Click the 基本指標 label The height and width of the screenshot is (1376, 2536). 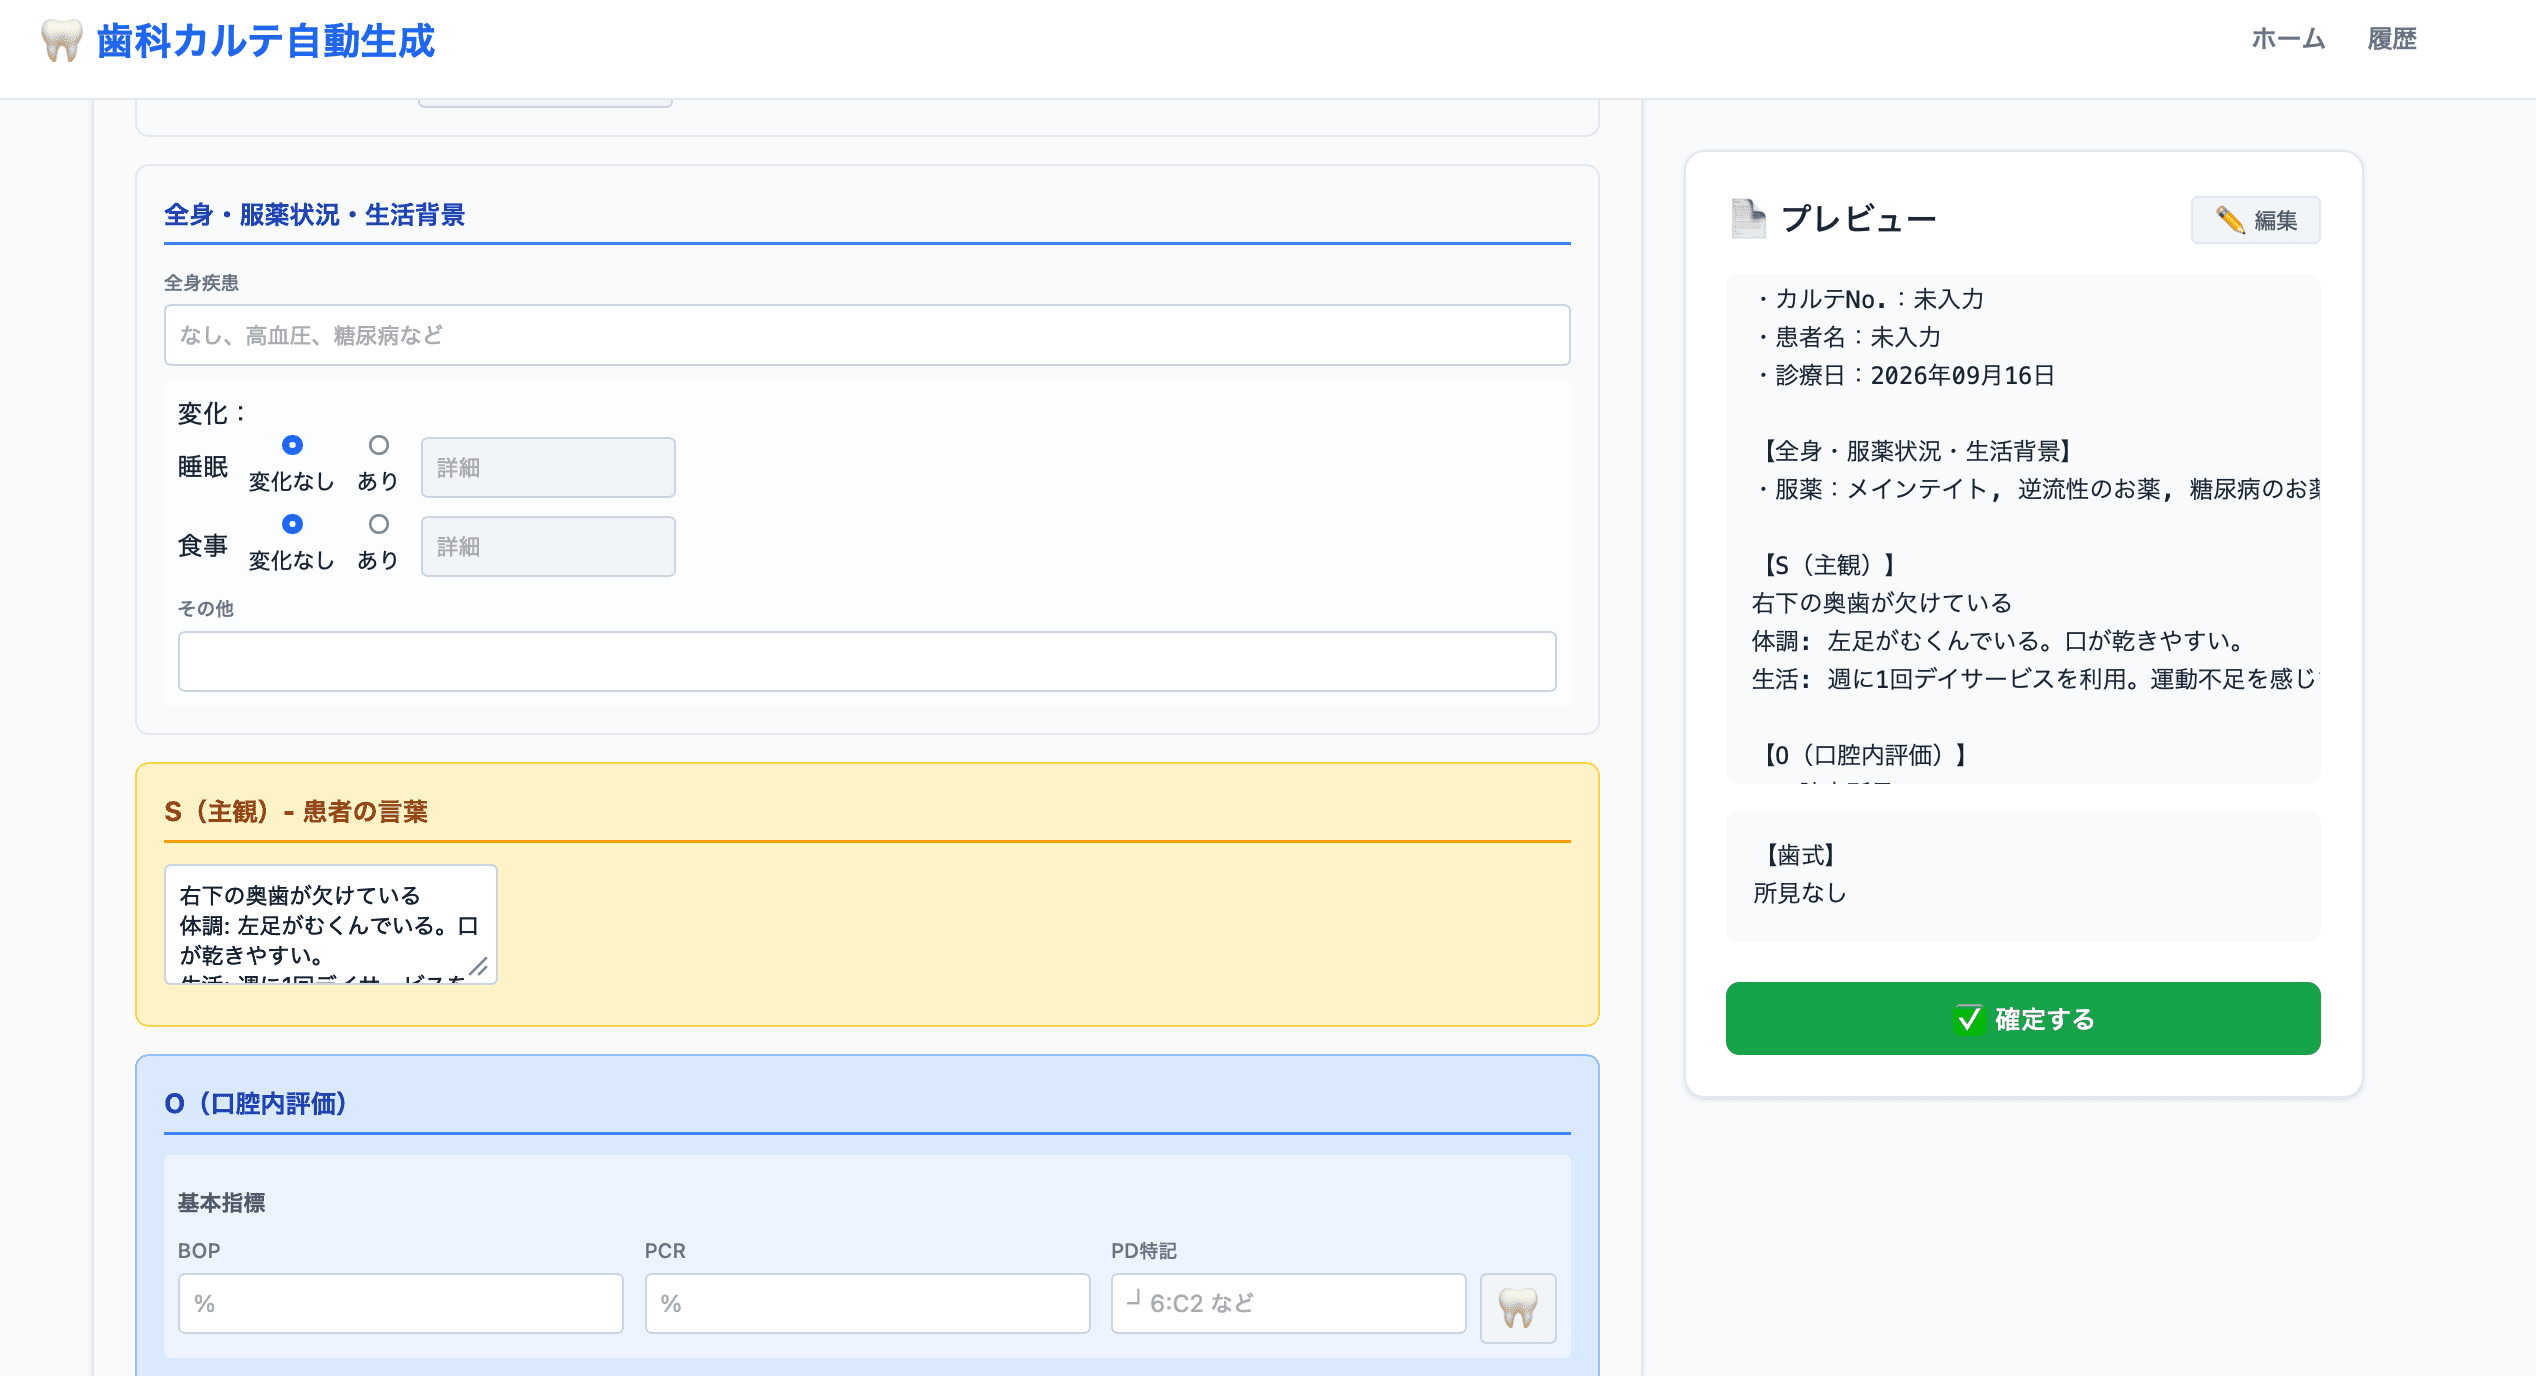(x=222, y=1203)
